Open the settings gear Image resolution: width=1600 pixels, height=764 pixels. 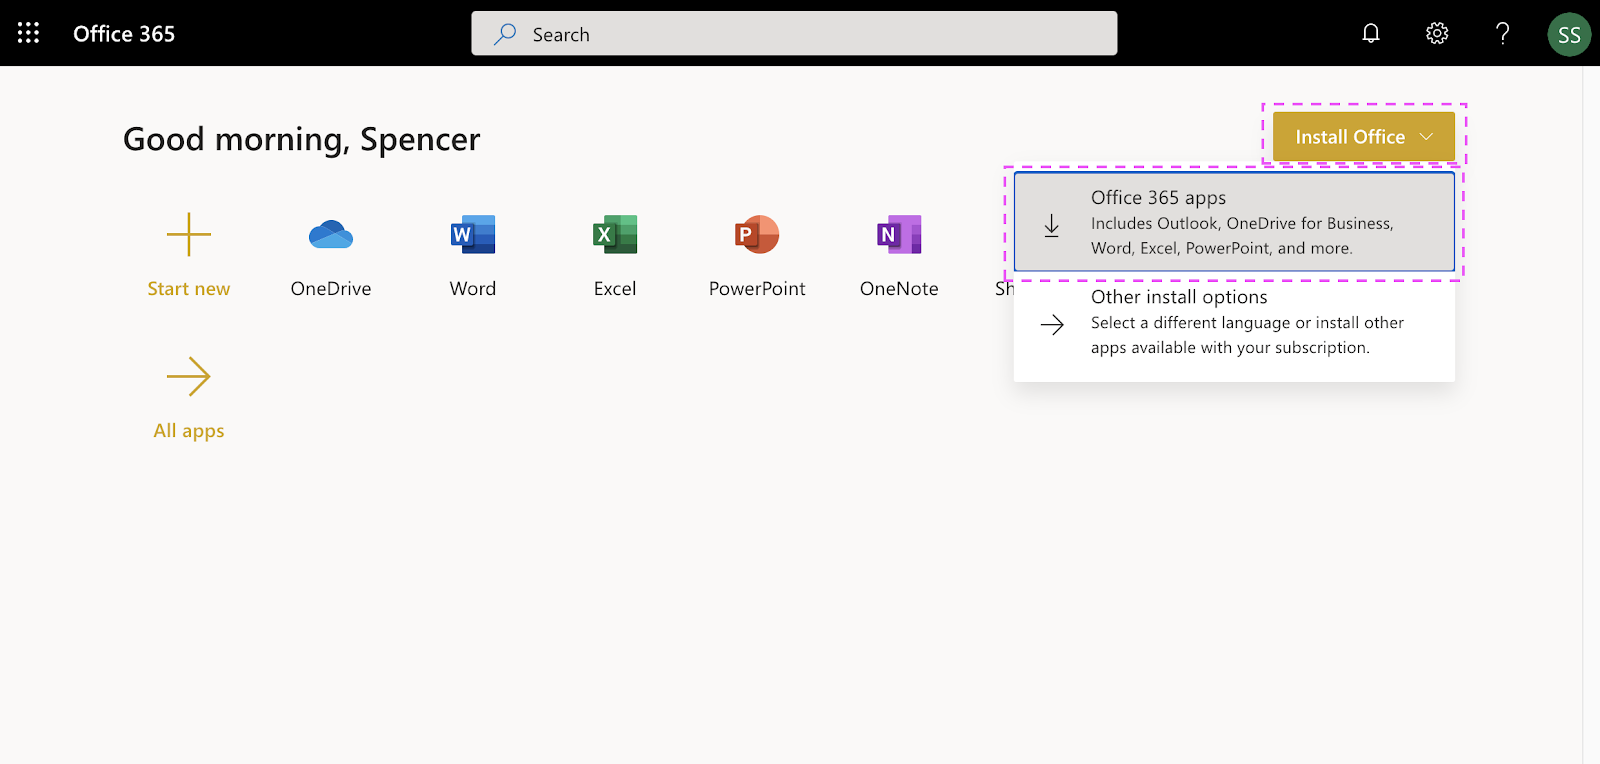point(1437,33)
